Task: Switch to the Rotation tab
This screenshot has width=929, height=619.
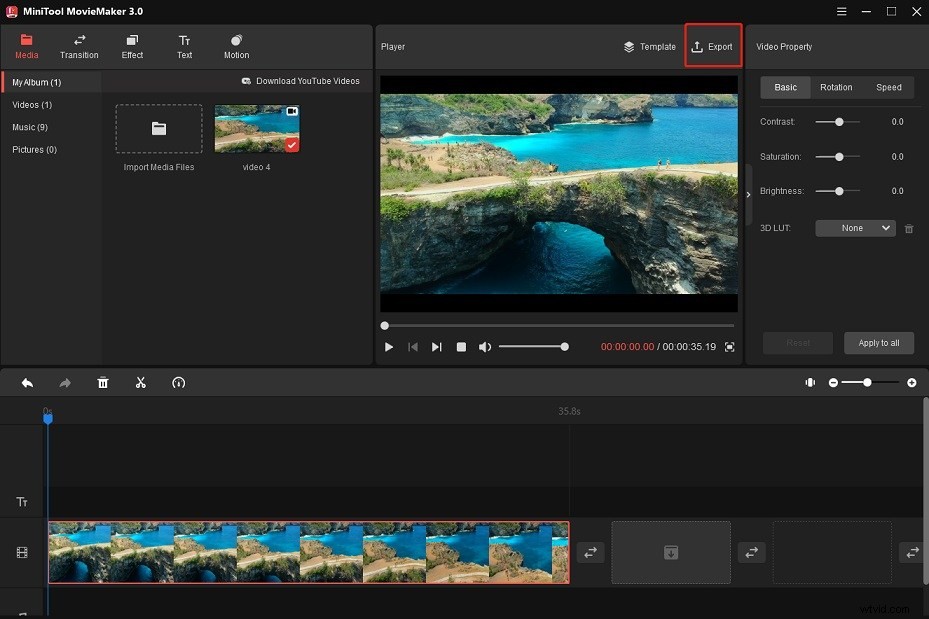Action: 836,87
